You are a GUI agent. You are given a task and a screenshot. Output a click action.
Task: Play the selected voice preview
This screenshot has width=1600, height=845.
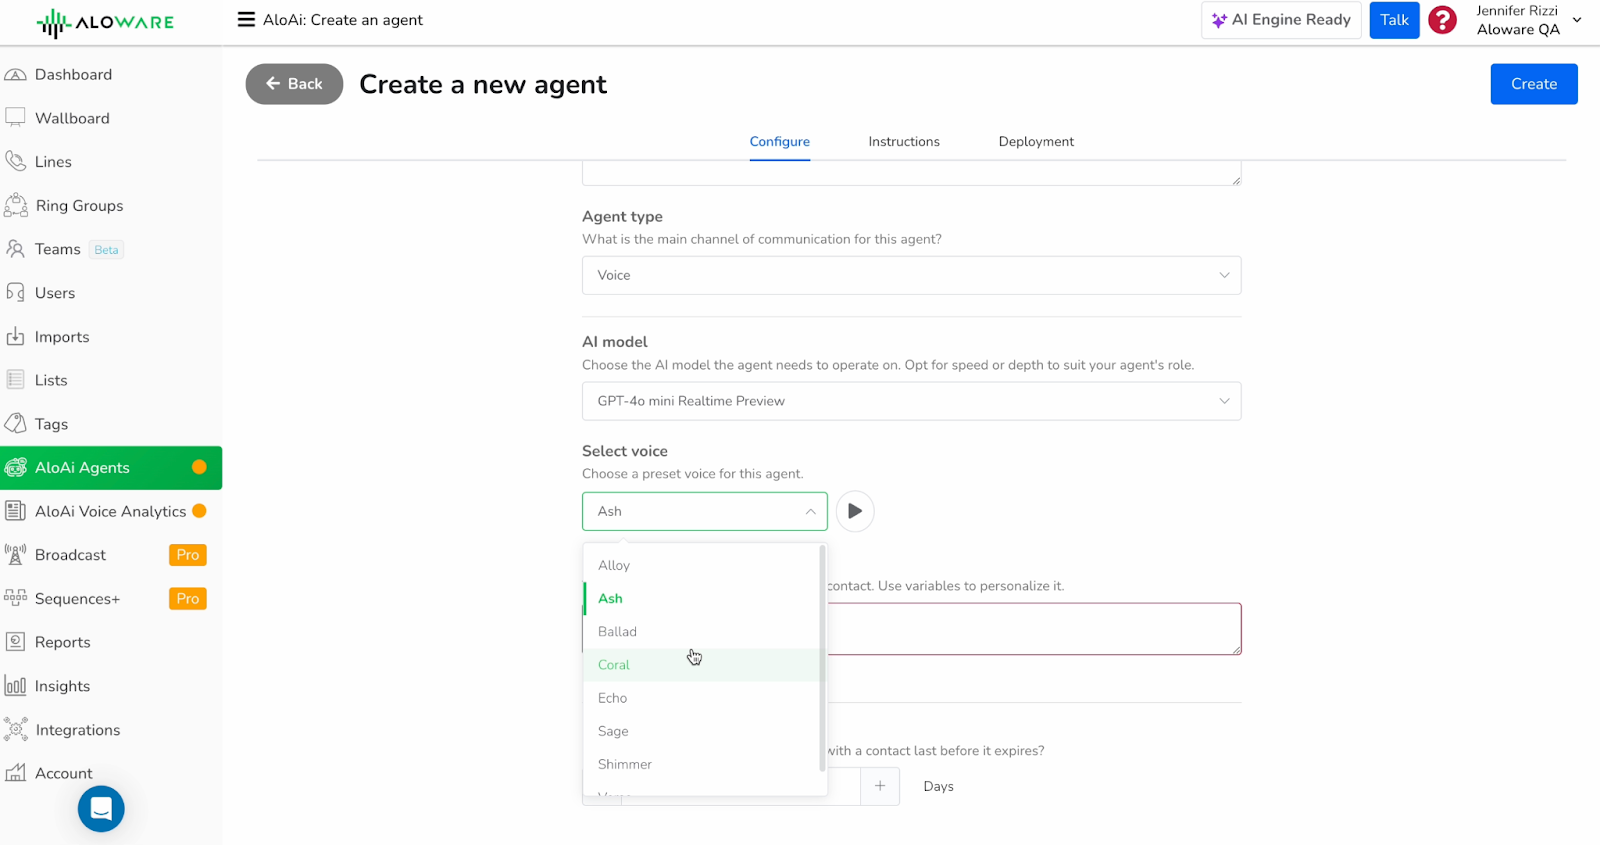[x=855, y=511]
